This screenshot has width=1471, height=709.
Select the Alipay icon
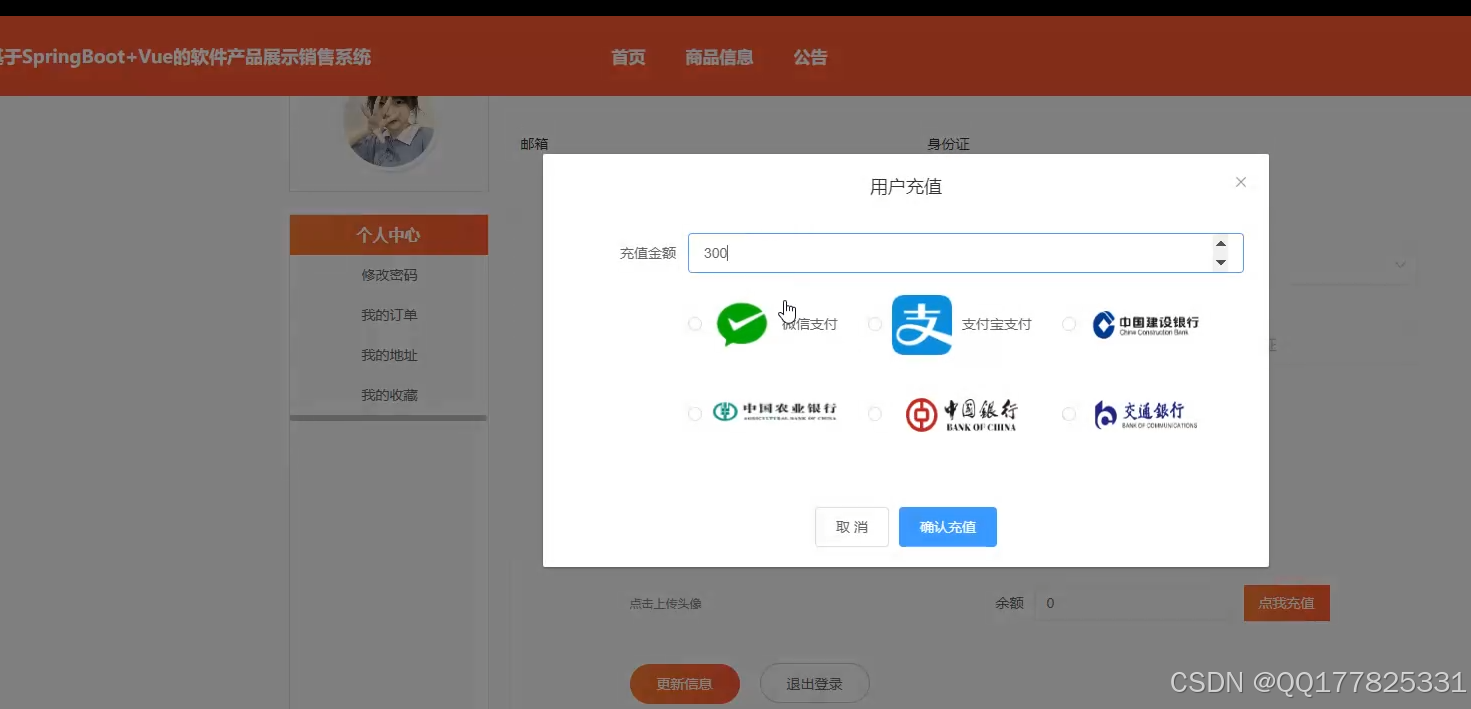[x=920, y=323]
